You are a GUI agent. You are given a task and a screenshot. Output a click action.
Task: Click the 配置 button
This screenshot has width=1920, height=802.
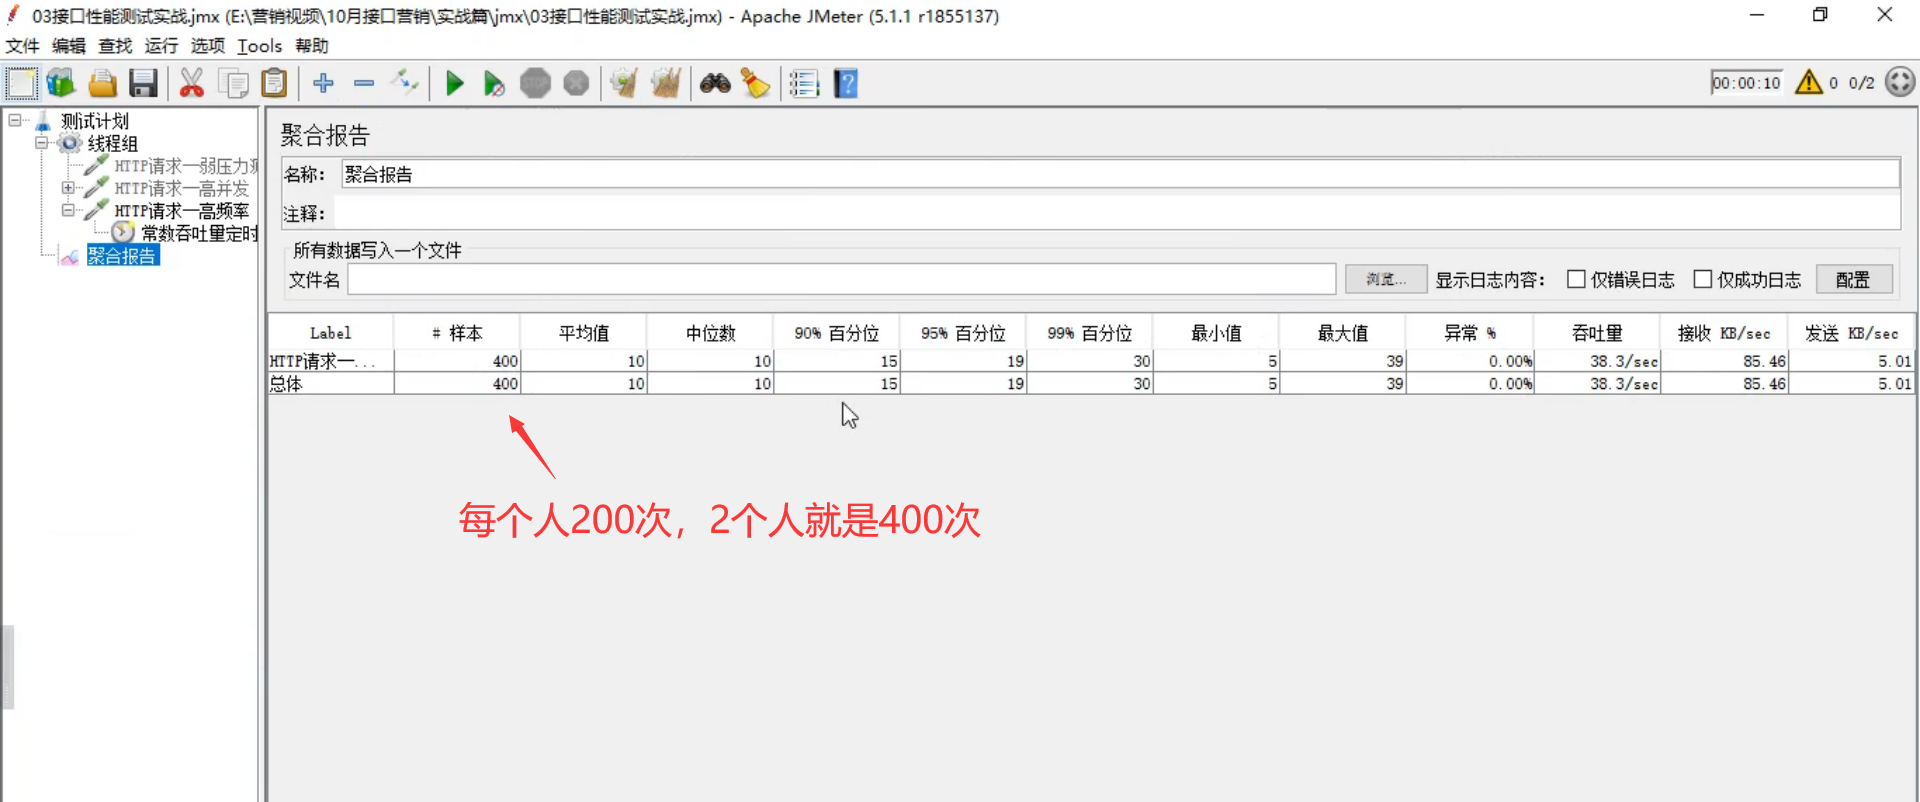[x=1854, y=279]
